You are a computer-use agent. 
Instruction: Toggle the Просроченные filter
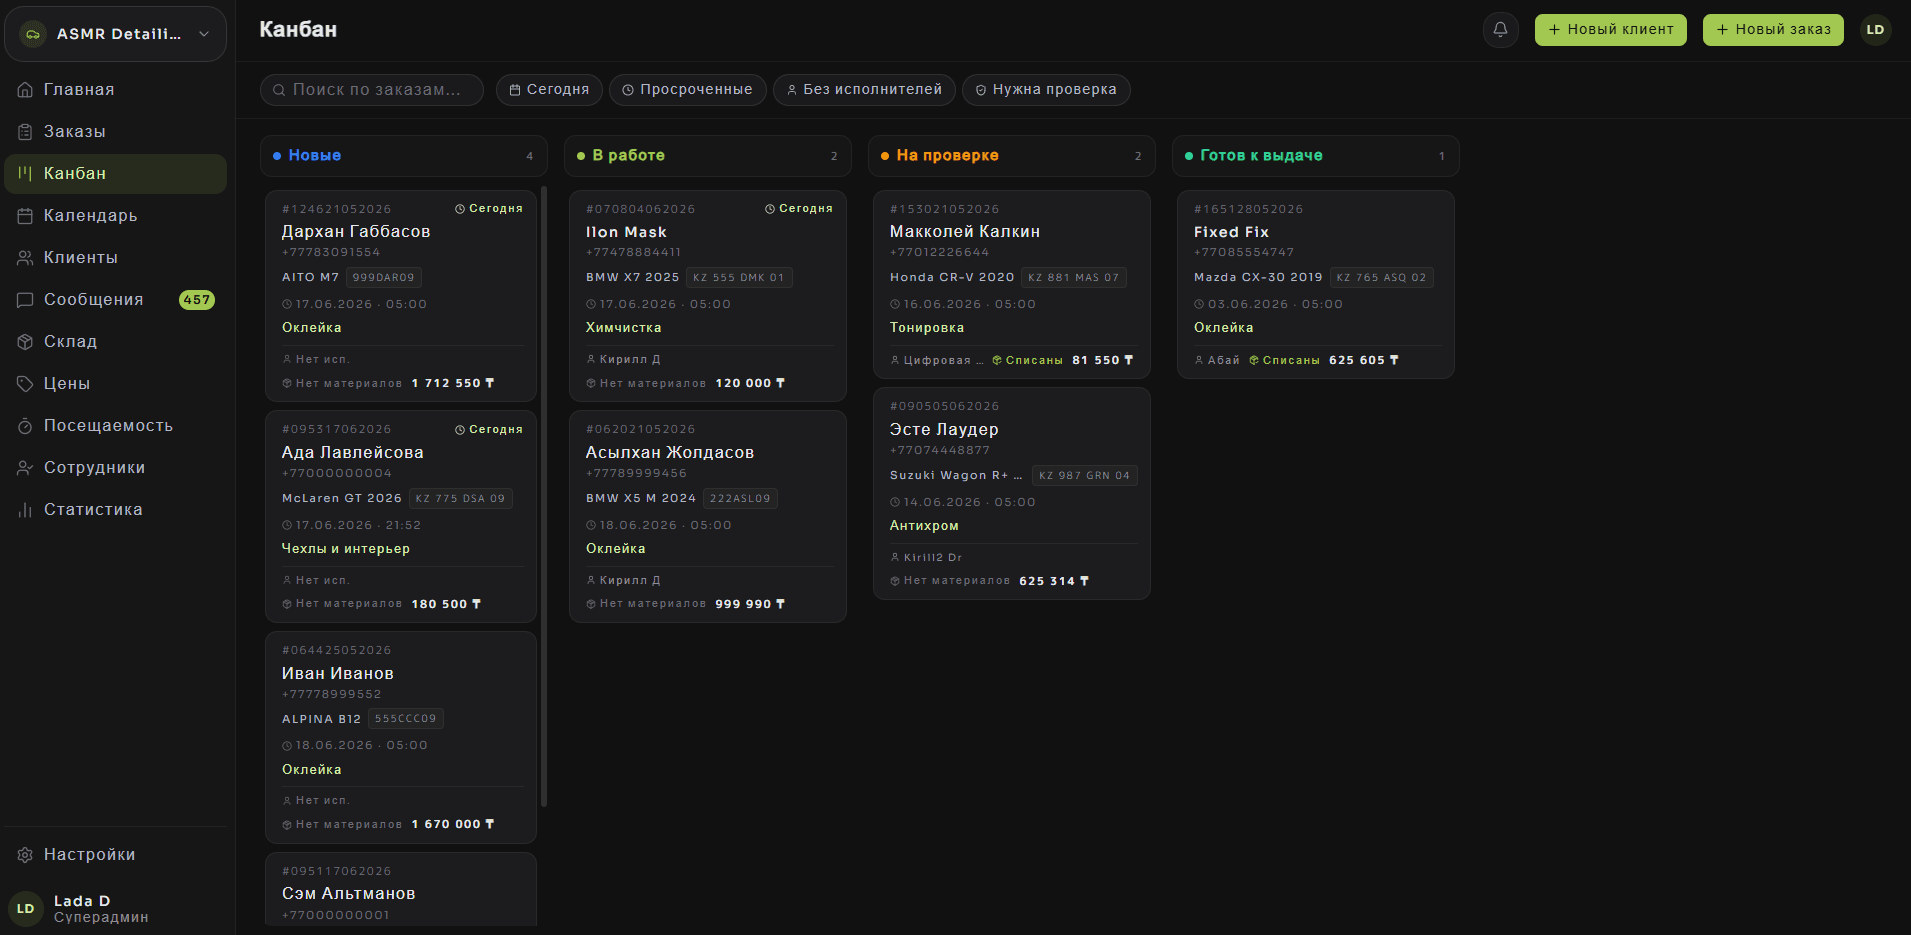[x=687, y=90]
